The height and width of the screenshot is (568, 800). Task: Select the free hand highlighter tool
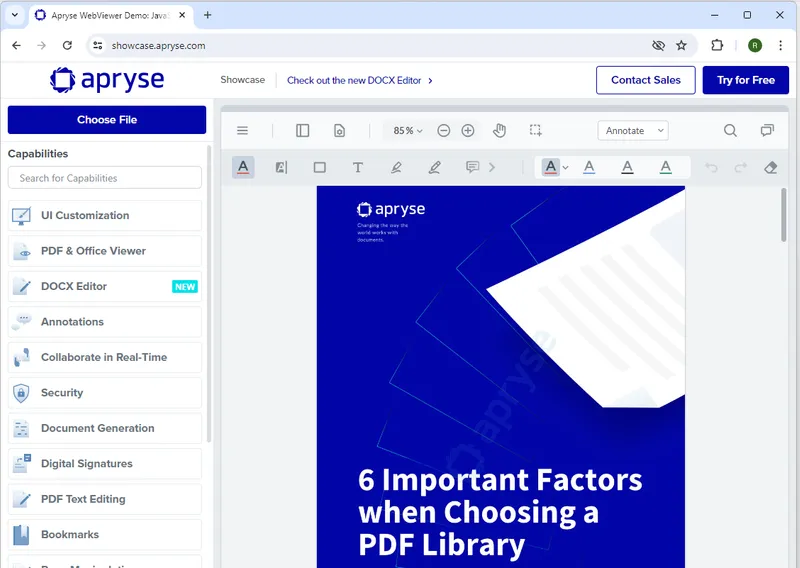click(396, 167)
